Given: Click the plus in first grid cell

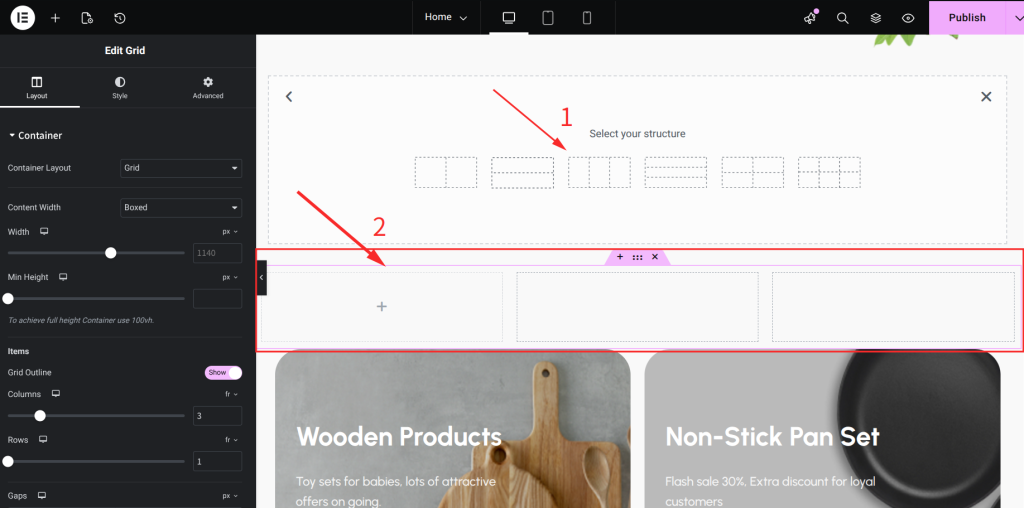Looking at the screenshot, I should pyautogui.click(x=382, y=306).
